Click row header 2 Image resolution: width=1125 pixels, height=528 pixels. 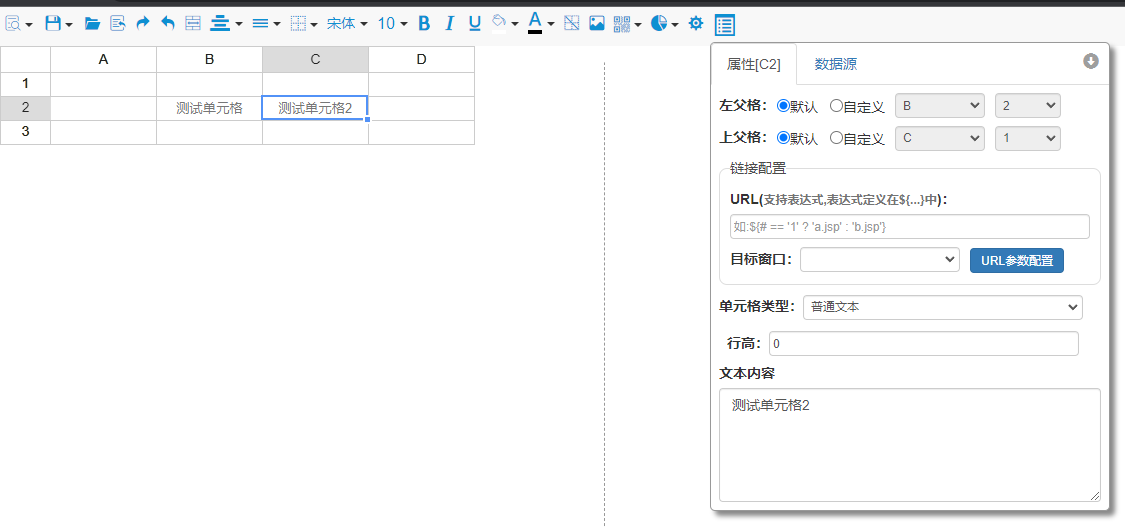[25, 108]
